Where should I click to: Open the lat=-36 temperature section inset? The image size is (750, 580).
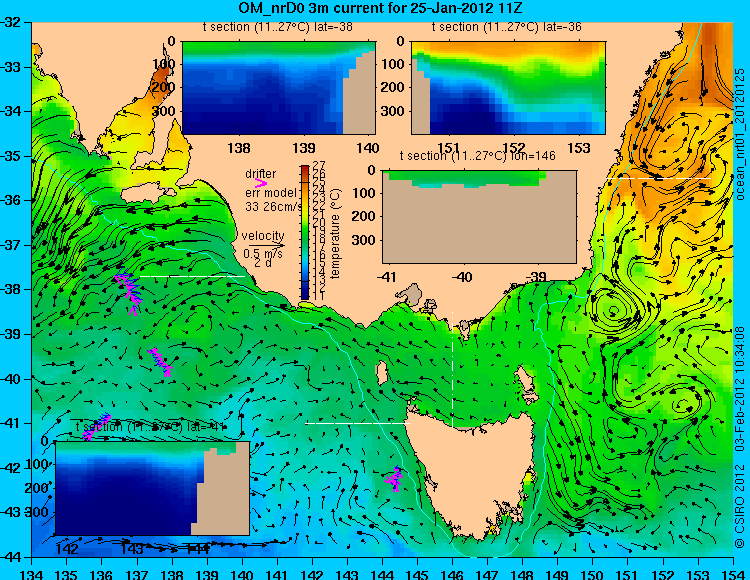click(508, 88)
